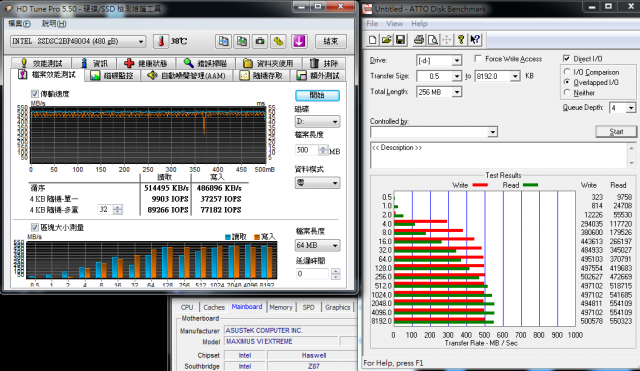Open the 錯誤掃瞄 error scan tab in HD Tune
Viewport: 640px width, 371px height.
[x=205, y=63]
